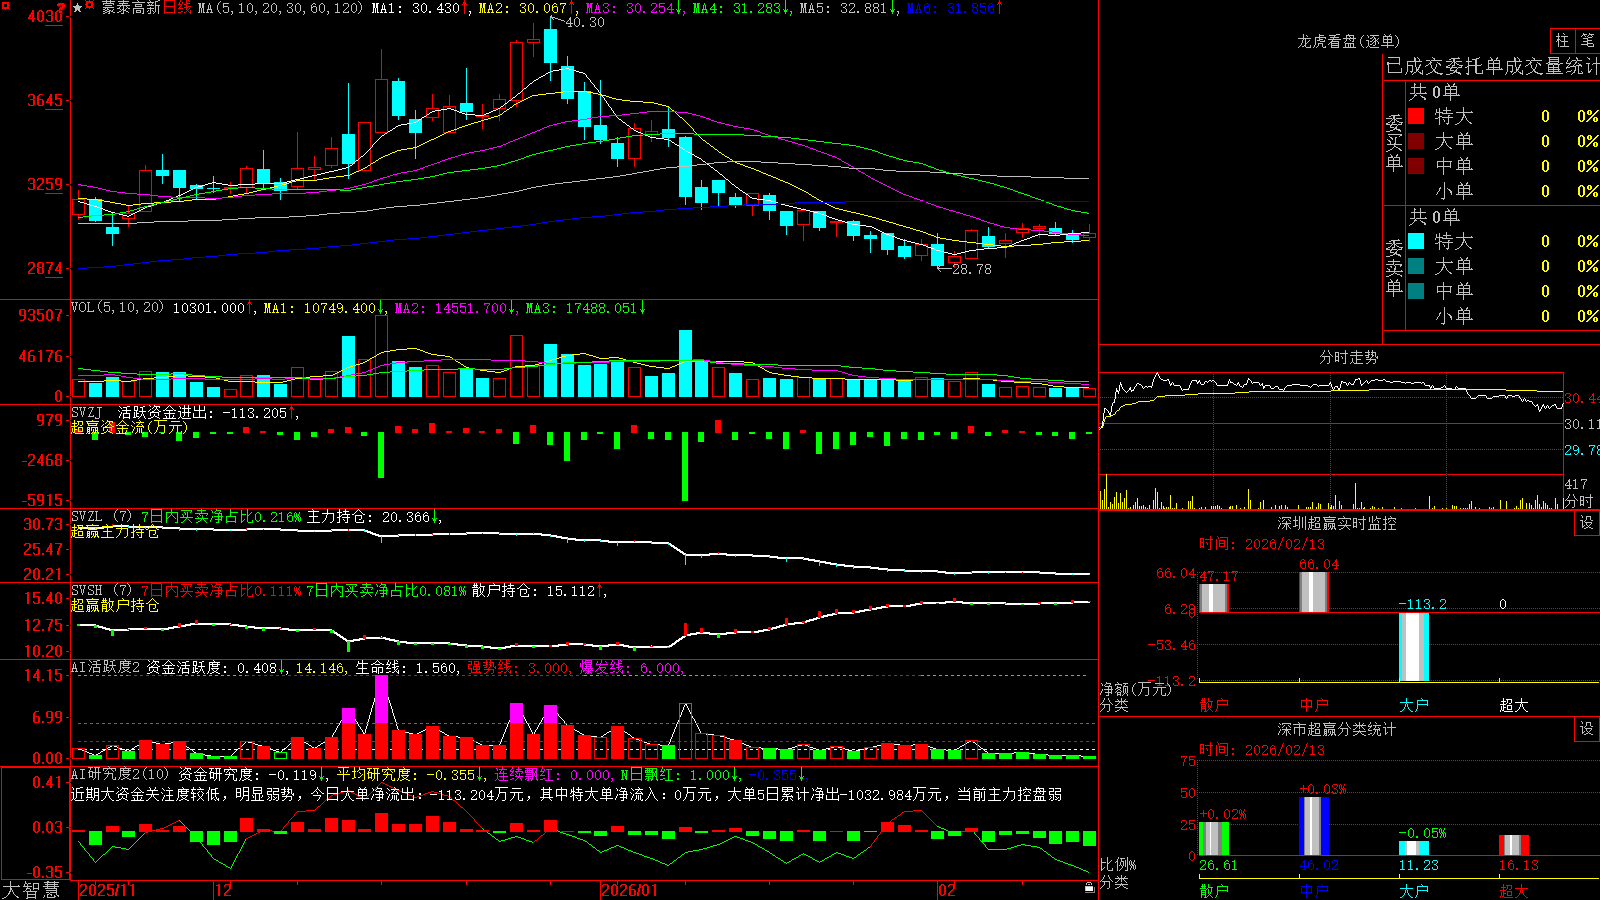Click the 超赢主力持仓 label
This screenshot has width=1600, height=900.
pyautogui.click(x=115, y=531)
